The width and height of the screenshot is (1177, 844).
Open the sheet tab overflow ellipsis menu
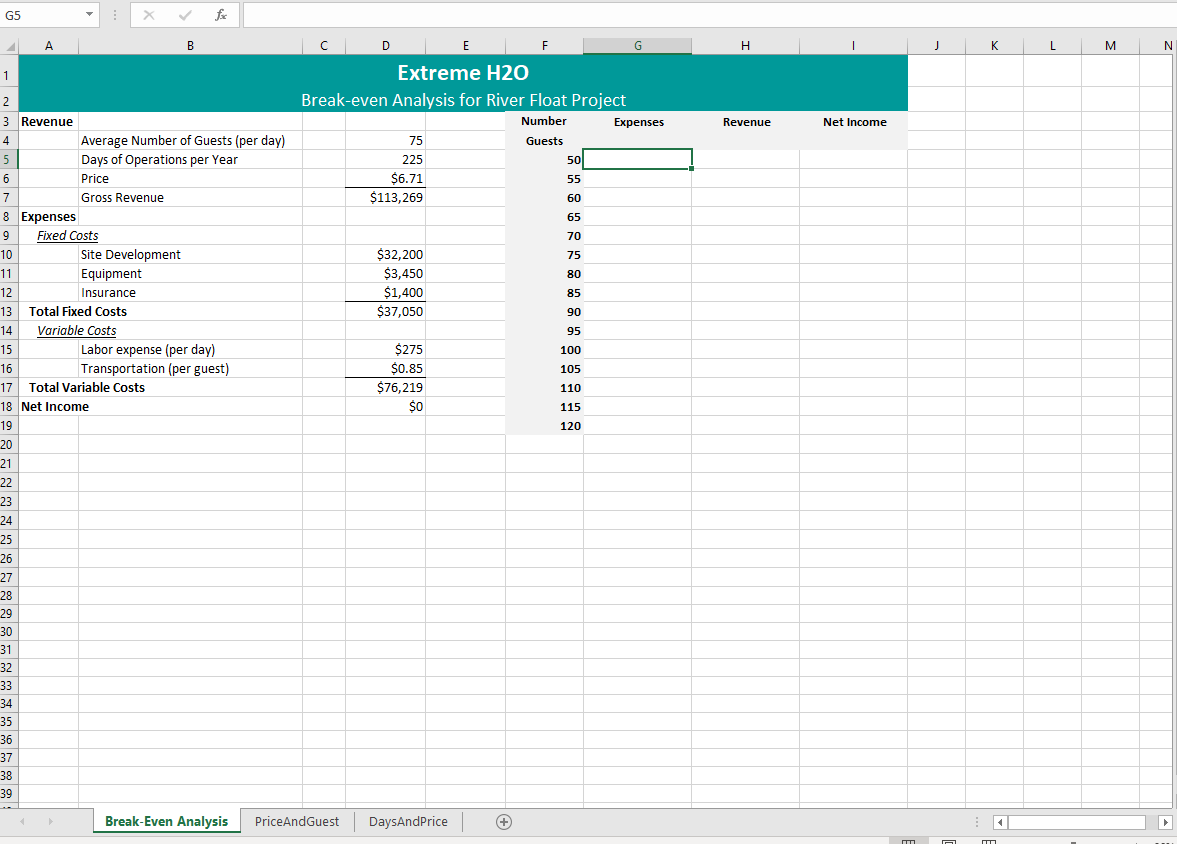coord(977,821)
